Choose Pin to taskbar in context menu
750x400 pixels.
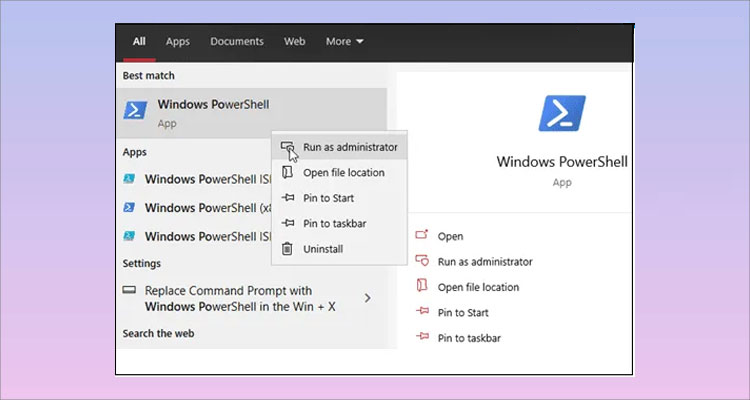click(339, 223)
